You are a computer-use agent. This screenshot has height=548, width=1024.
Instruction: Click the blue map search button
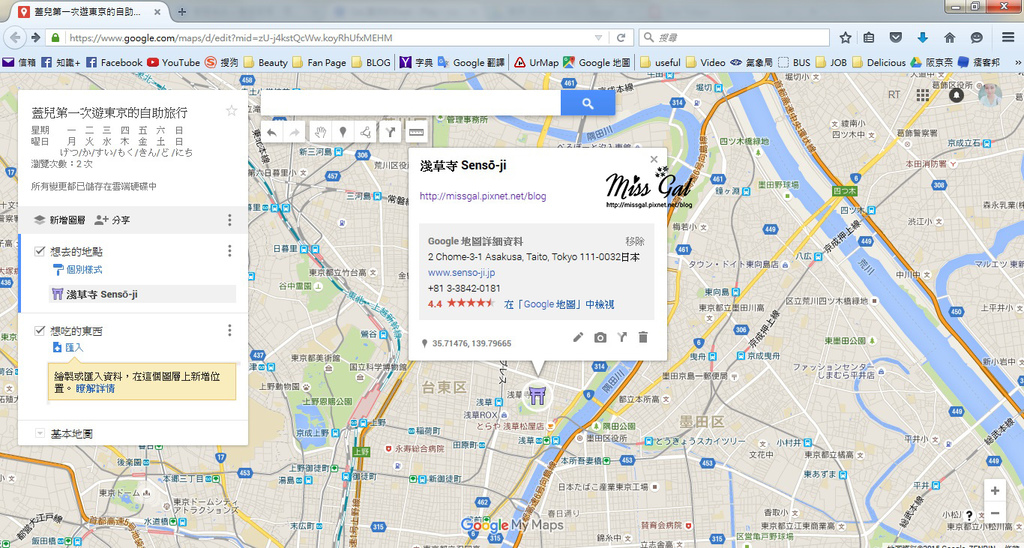tap(588, 103)
